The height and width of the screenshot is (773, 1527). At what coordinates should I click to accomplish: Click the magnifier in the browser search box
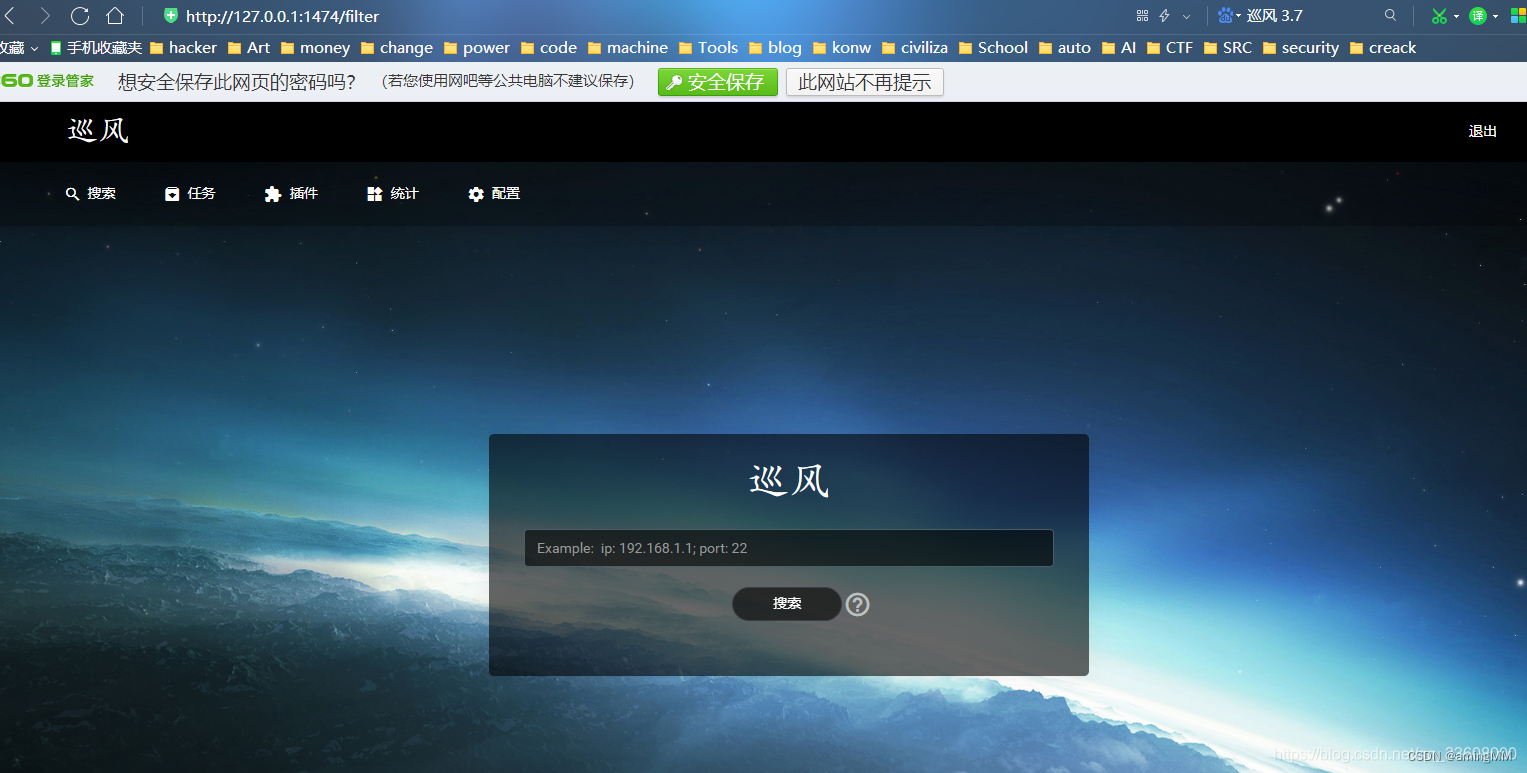click(1390, 16)
